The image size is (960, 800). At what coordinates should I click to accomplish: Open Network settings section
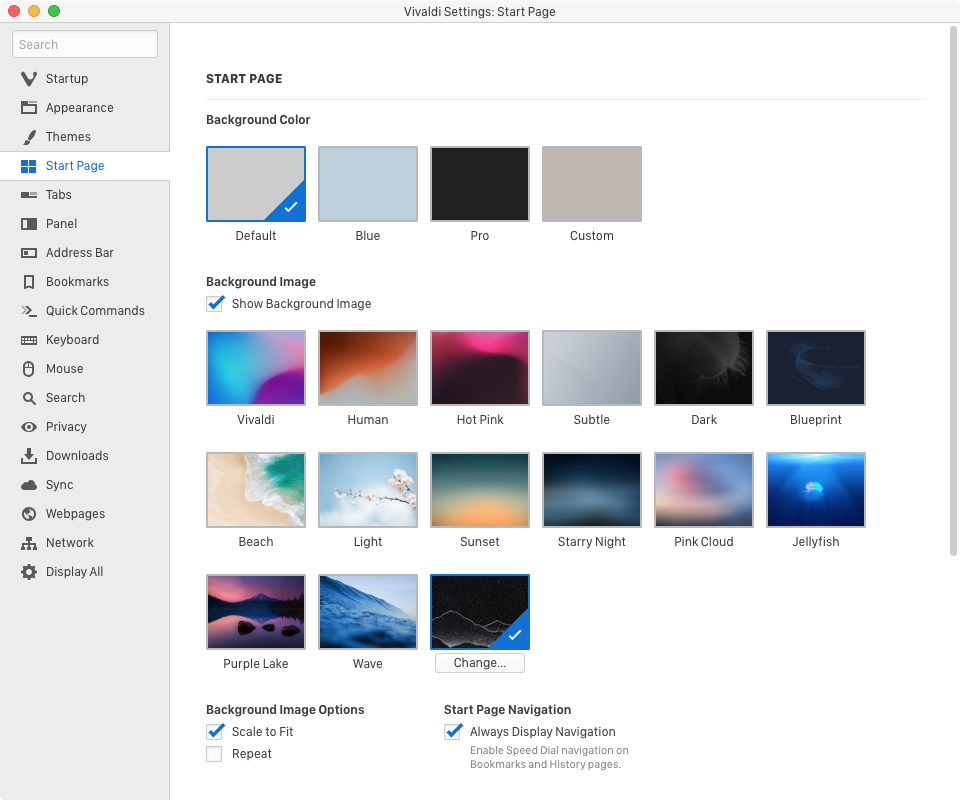(85, 543)
